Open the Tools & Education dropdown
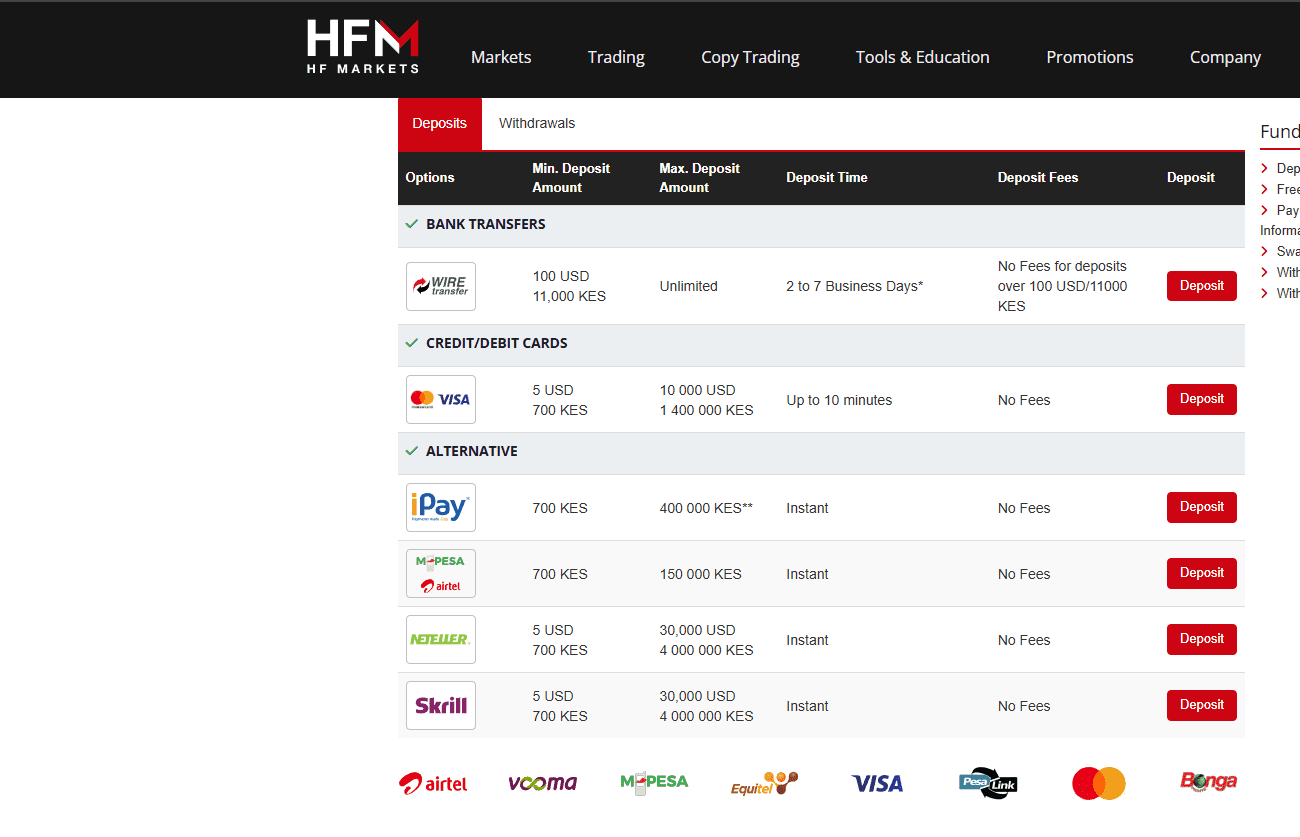This screenshot has height=837, width=1300. [922, 57]
